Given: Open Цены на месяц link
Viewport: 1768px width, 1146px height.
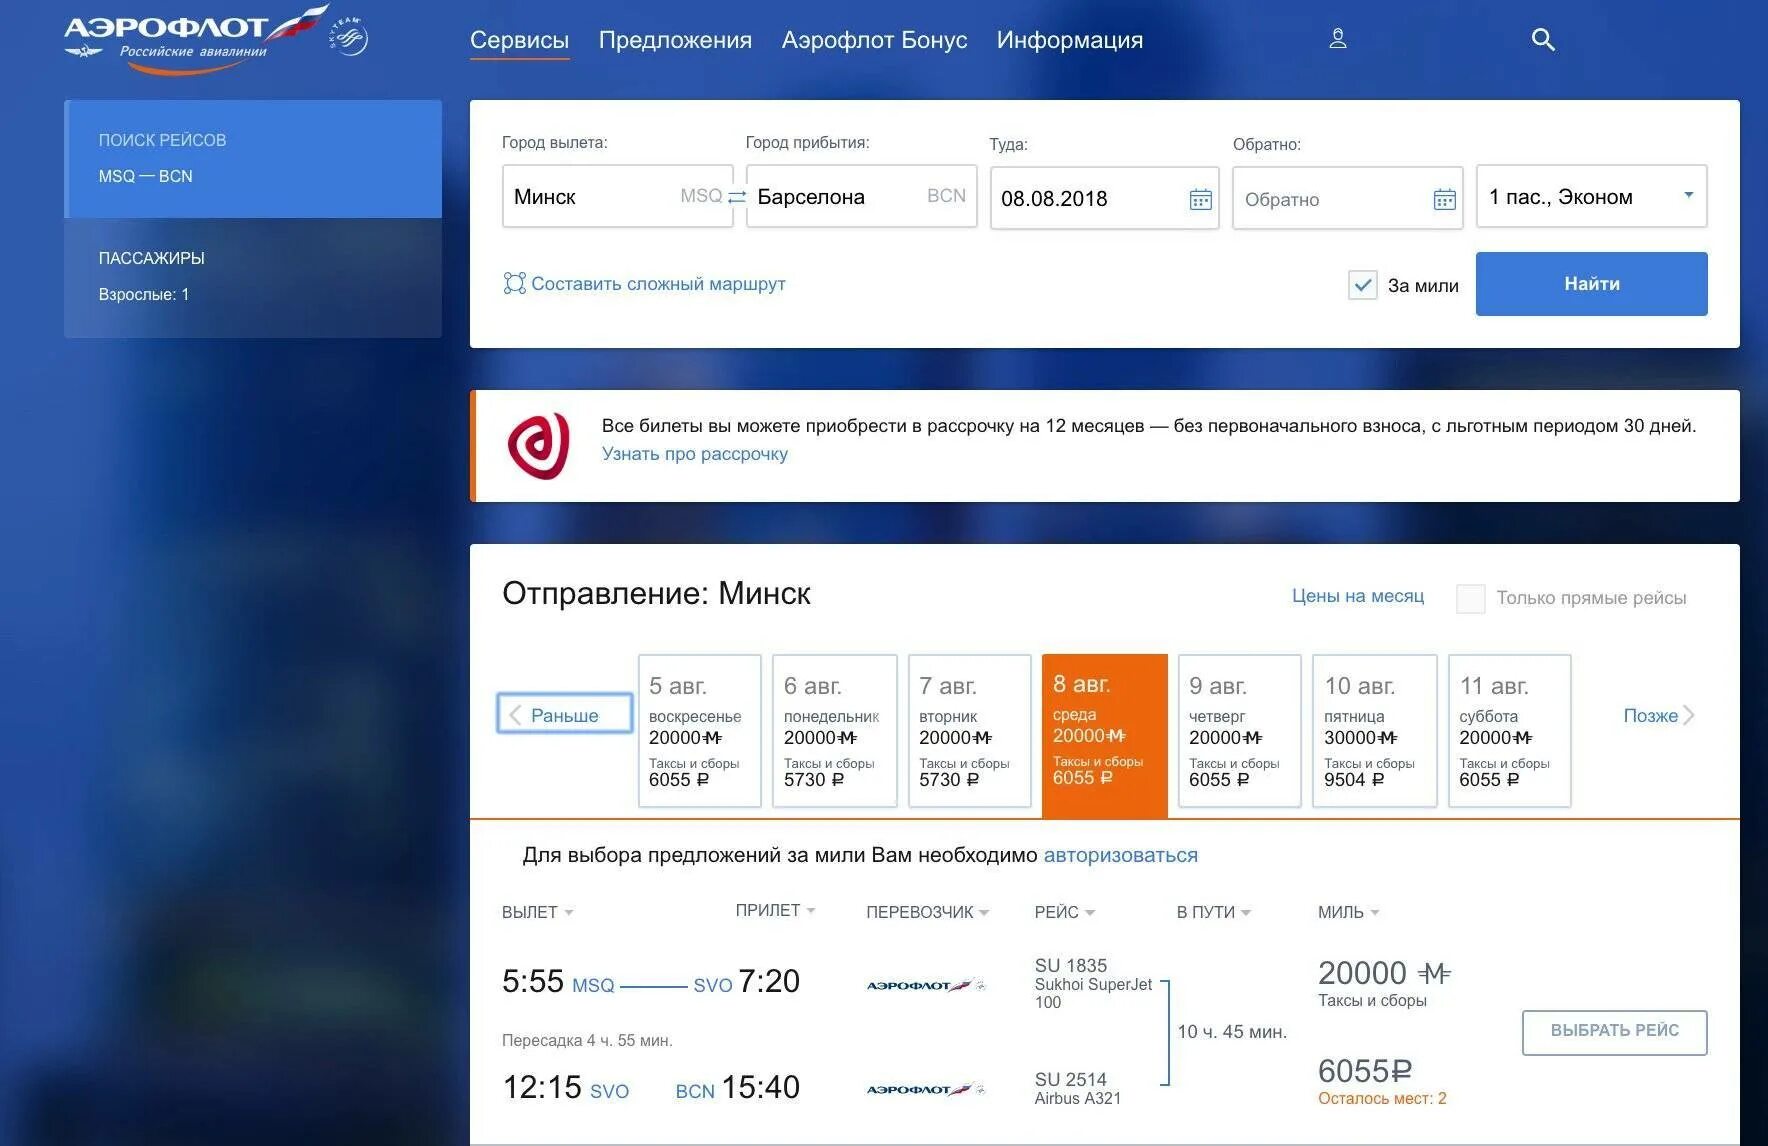Looking at the screenshot, I should (x=1357, y=596).
